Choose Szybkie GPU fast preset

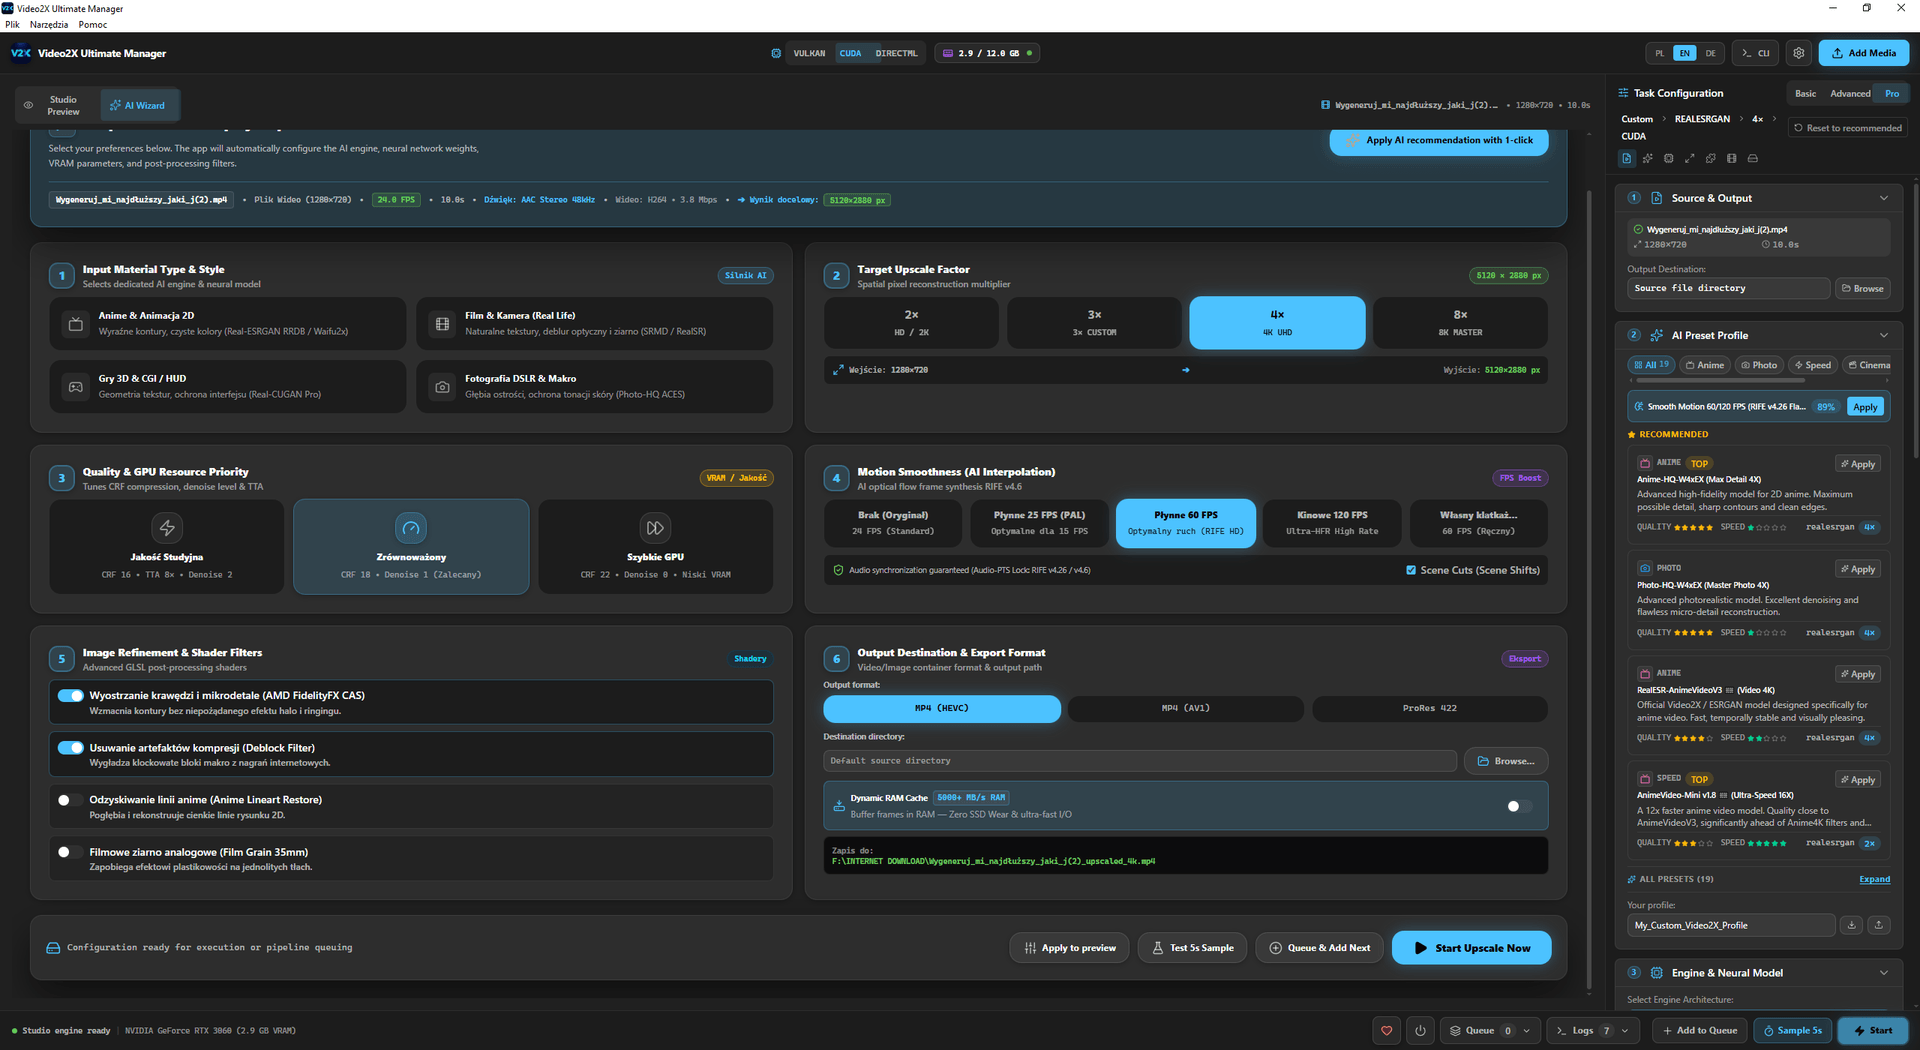pyautogui.click(x=655, y=547)
